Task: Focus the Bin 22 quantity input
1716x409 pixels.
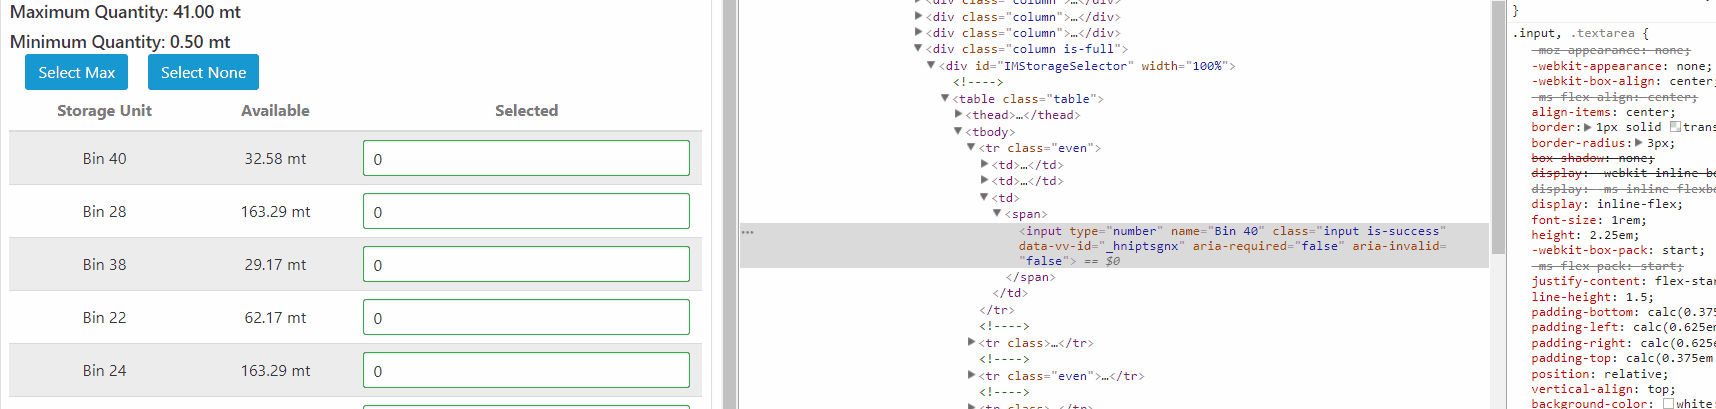Action: (526, 317)
